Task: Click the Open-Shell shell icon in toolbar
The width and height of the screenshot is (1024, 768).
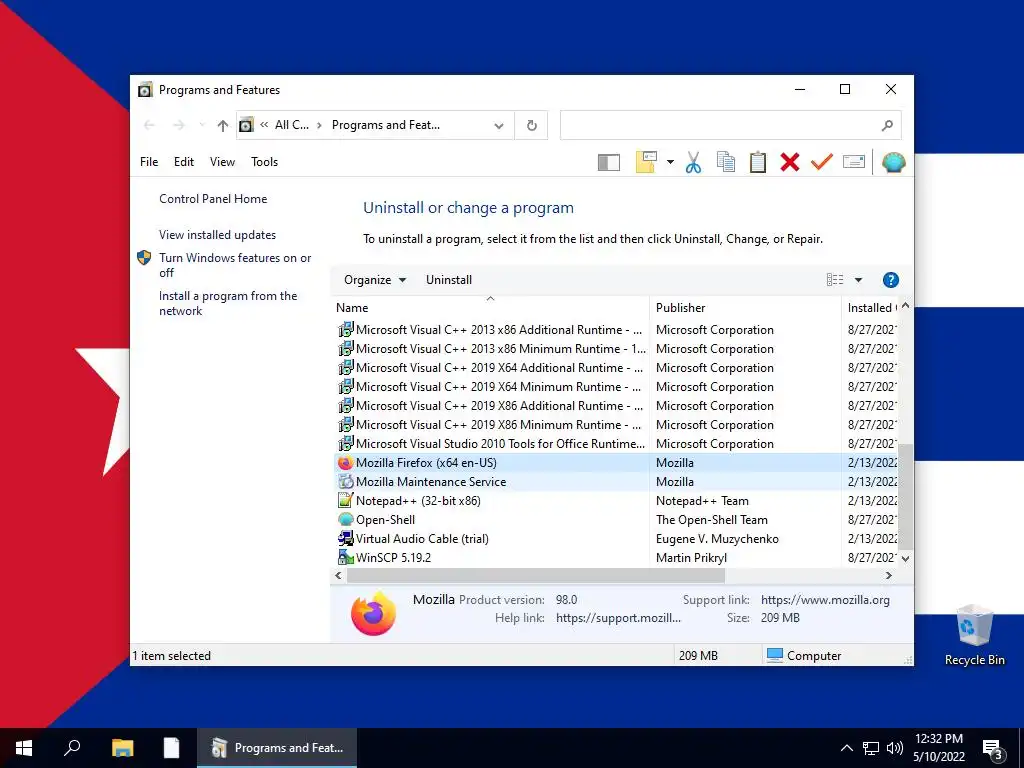Action: [893, 161]
